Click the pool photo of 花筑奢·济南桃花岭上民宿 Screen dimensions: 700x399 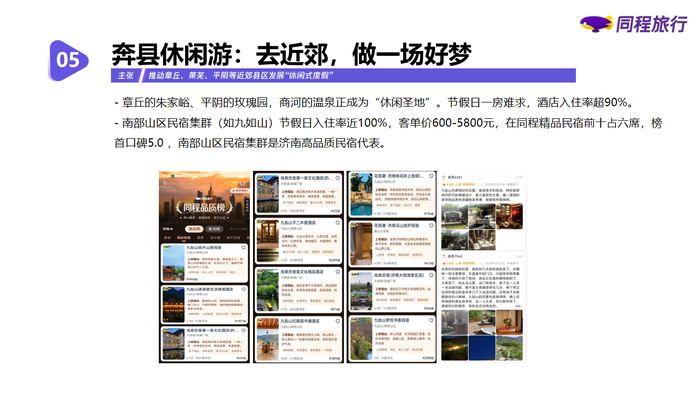click(x=361, y=195)
